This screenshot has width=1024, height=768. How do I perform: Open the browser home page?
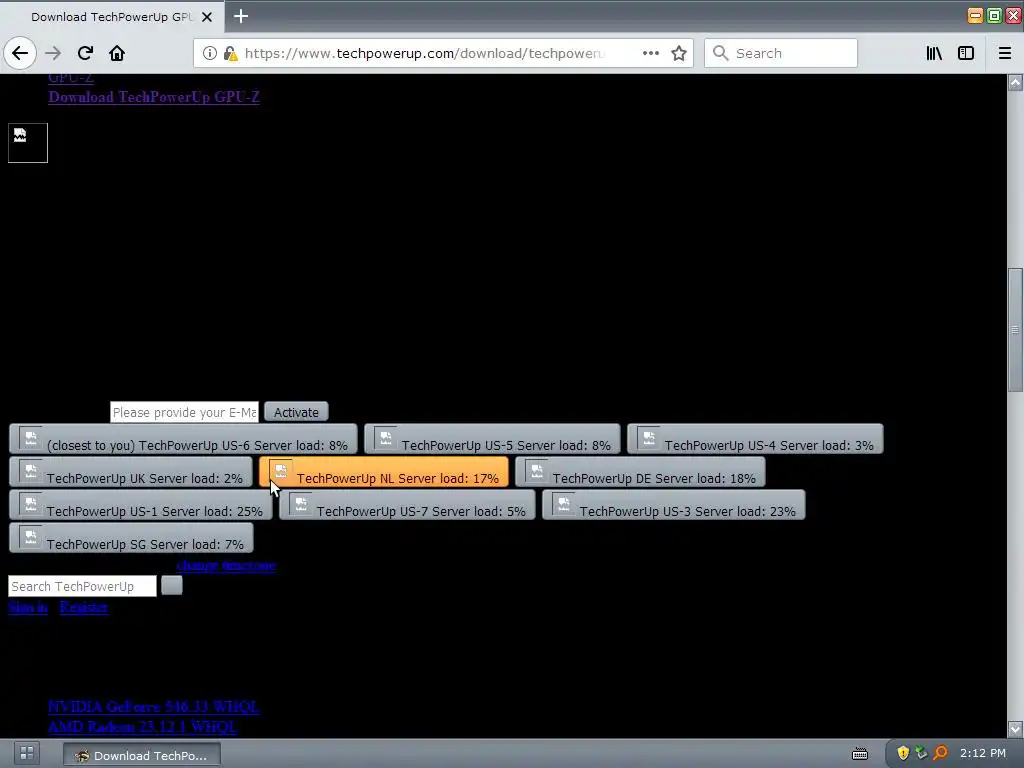[x=117, y=53]
